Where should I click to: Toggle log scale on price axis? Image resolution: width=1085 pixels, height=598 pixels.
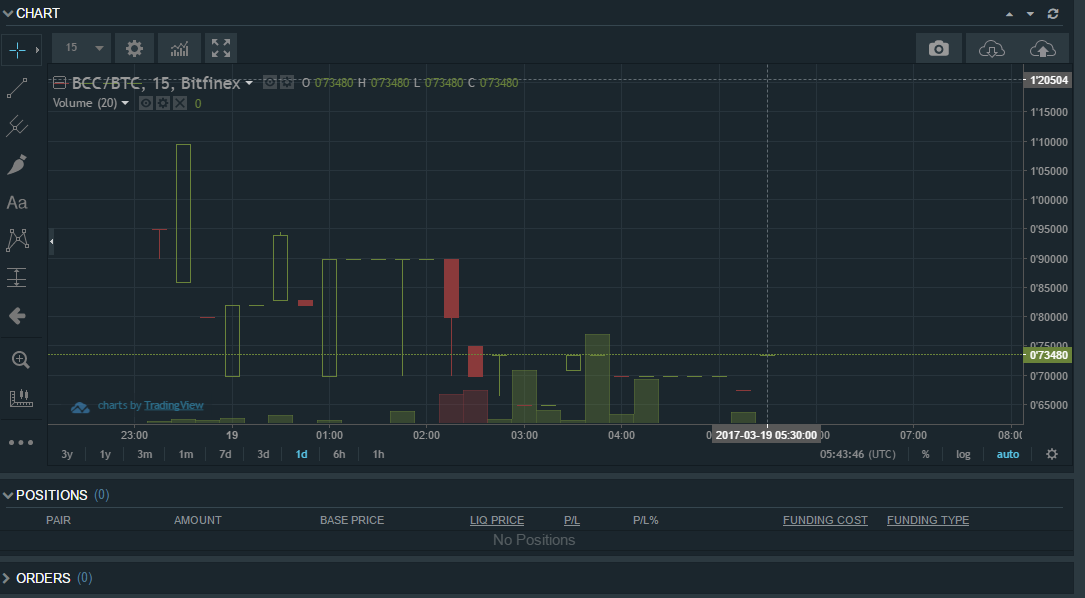(x=962, y=454)
